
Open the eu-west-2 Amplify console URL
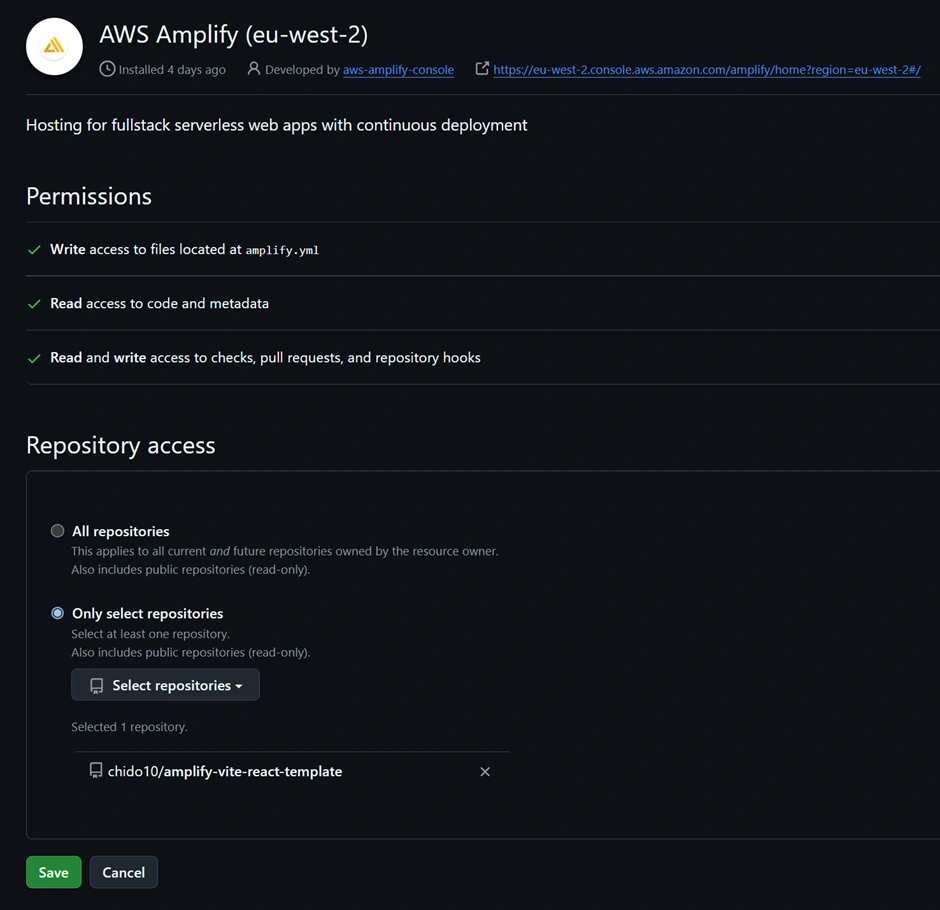pos(706,70)
